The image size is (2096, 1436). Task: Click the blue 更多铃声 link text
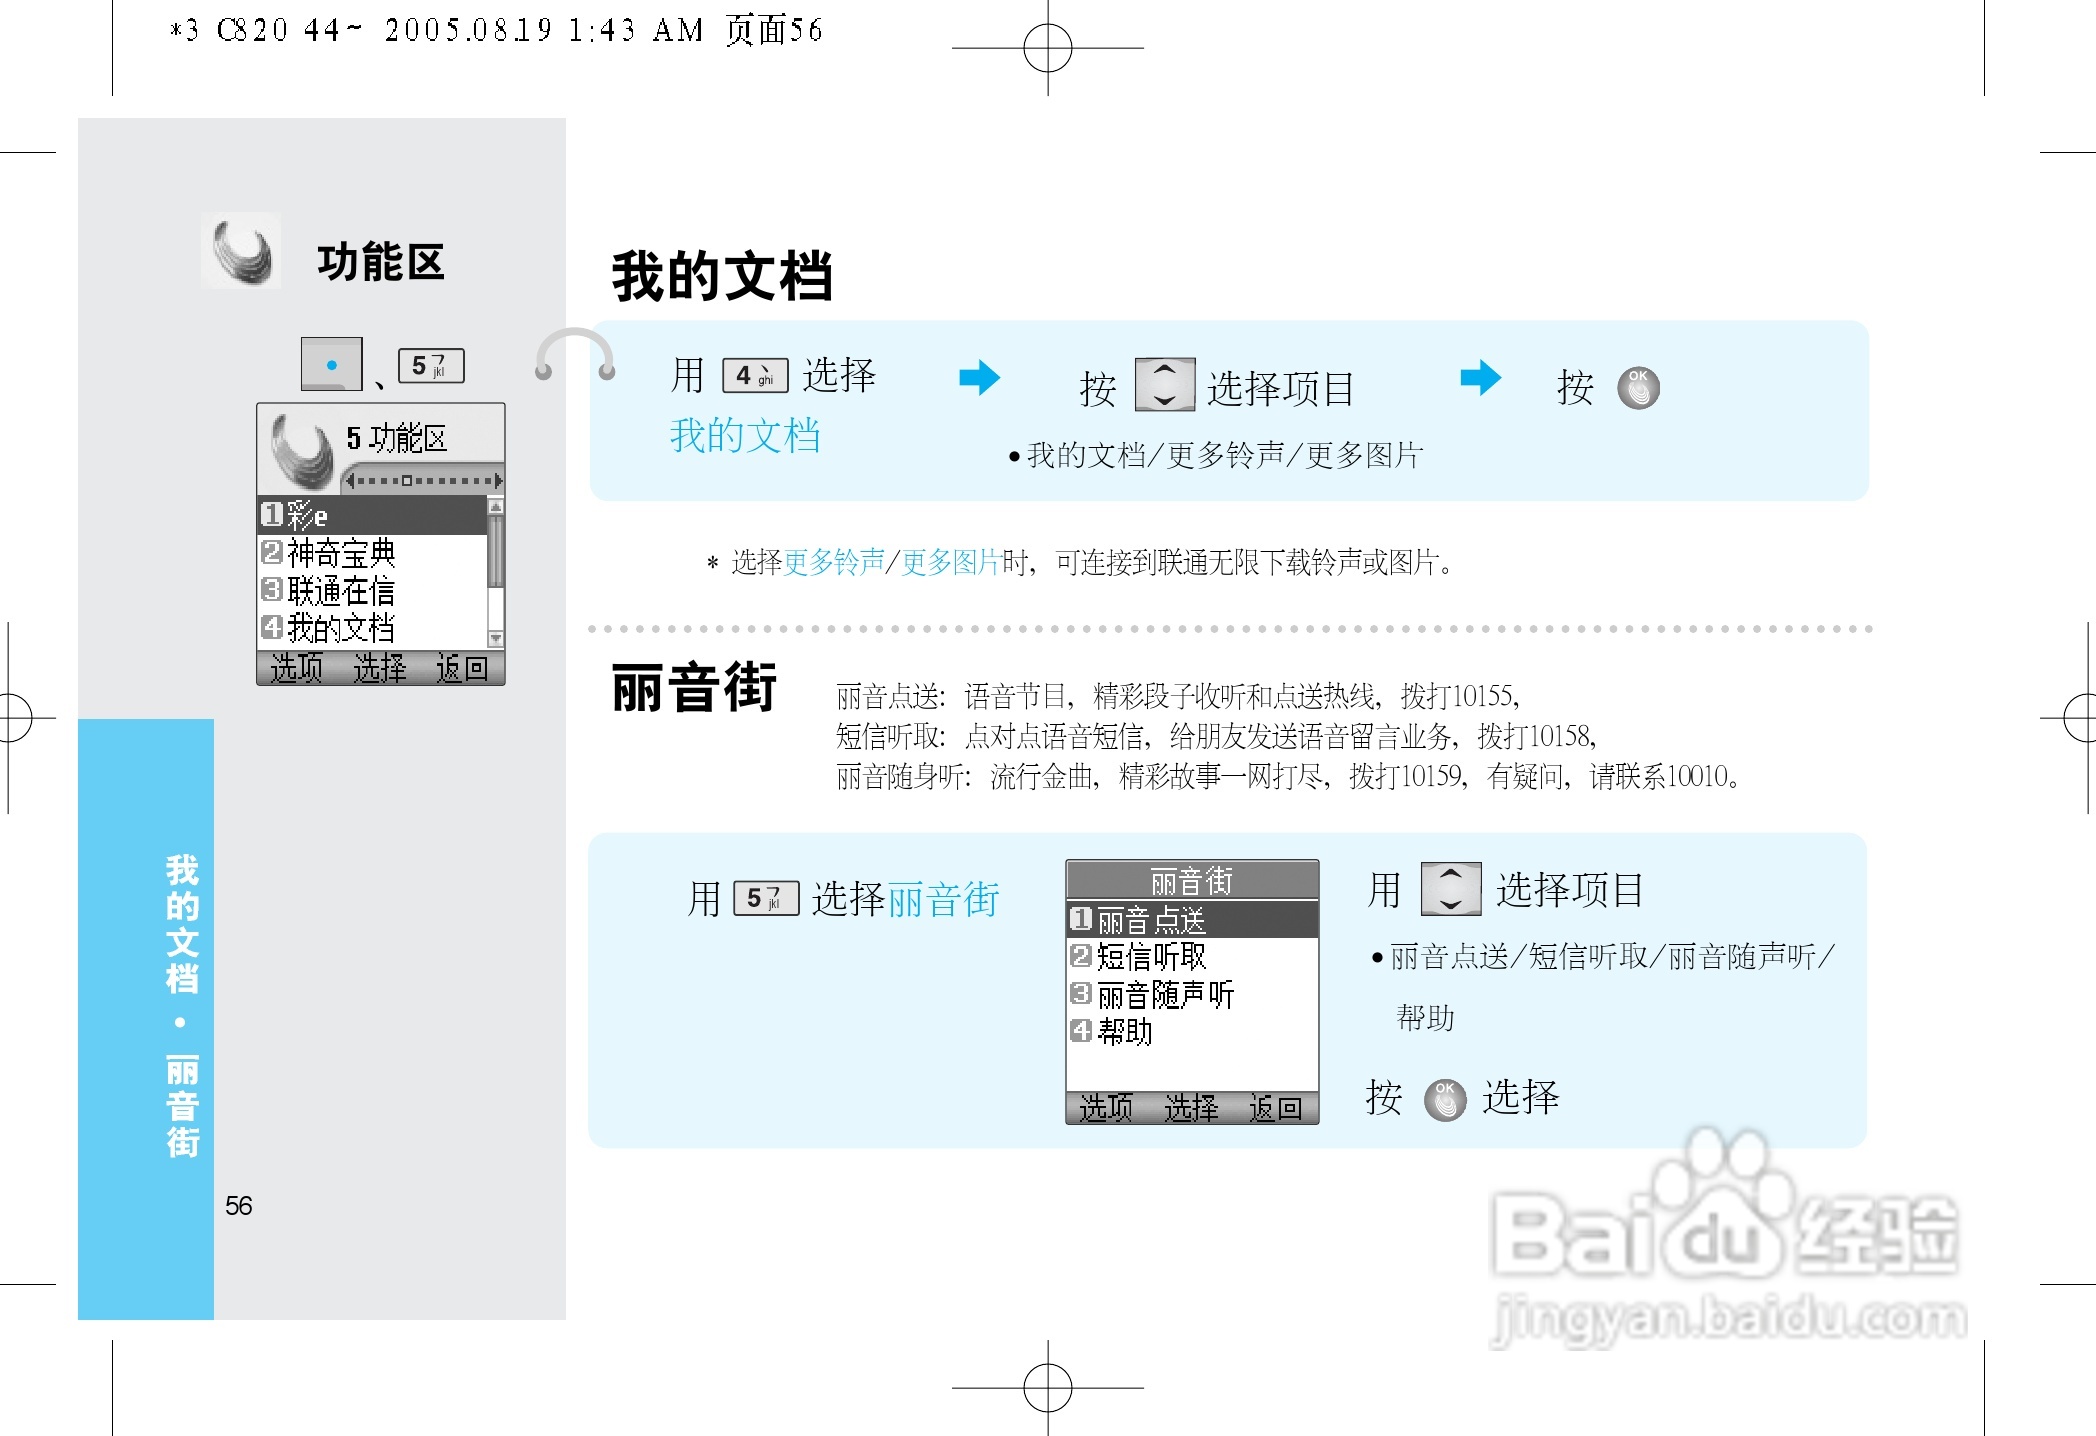tap(834, 563)
